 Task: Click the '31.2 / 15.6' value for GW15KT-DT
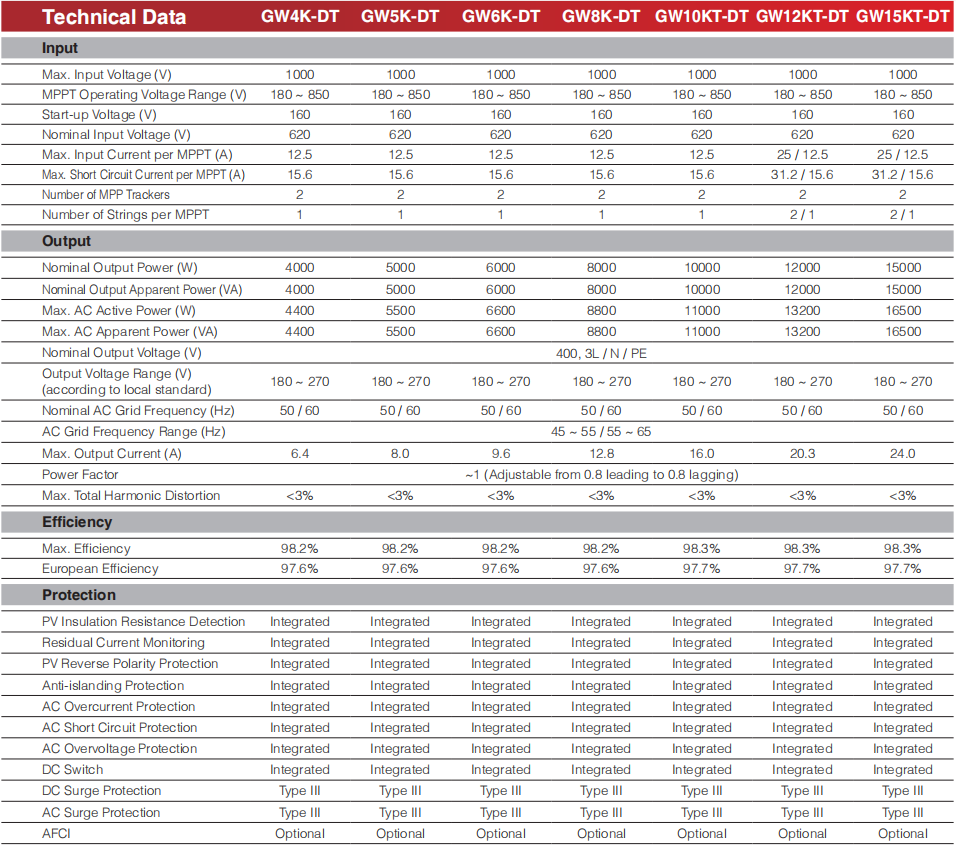click(x=902, y=175)
